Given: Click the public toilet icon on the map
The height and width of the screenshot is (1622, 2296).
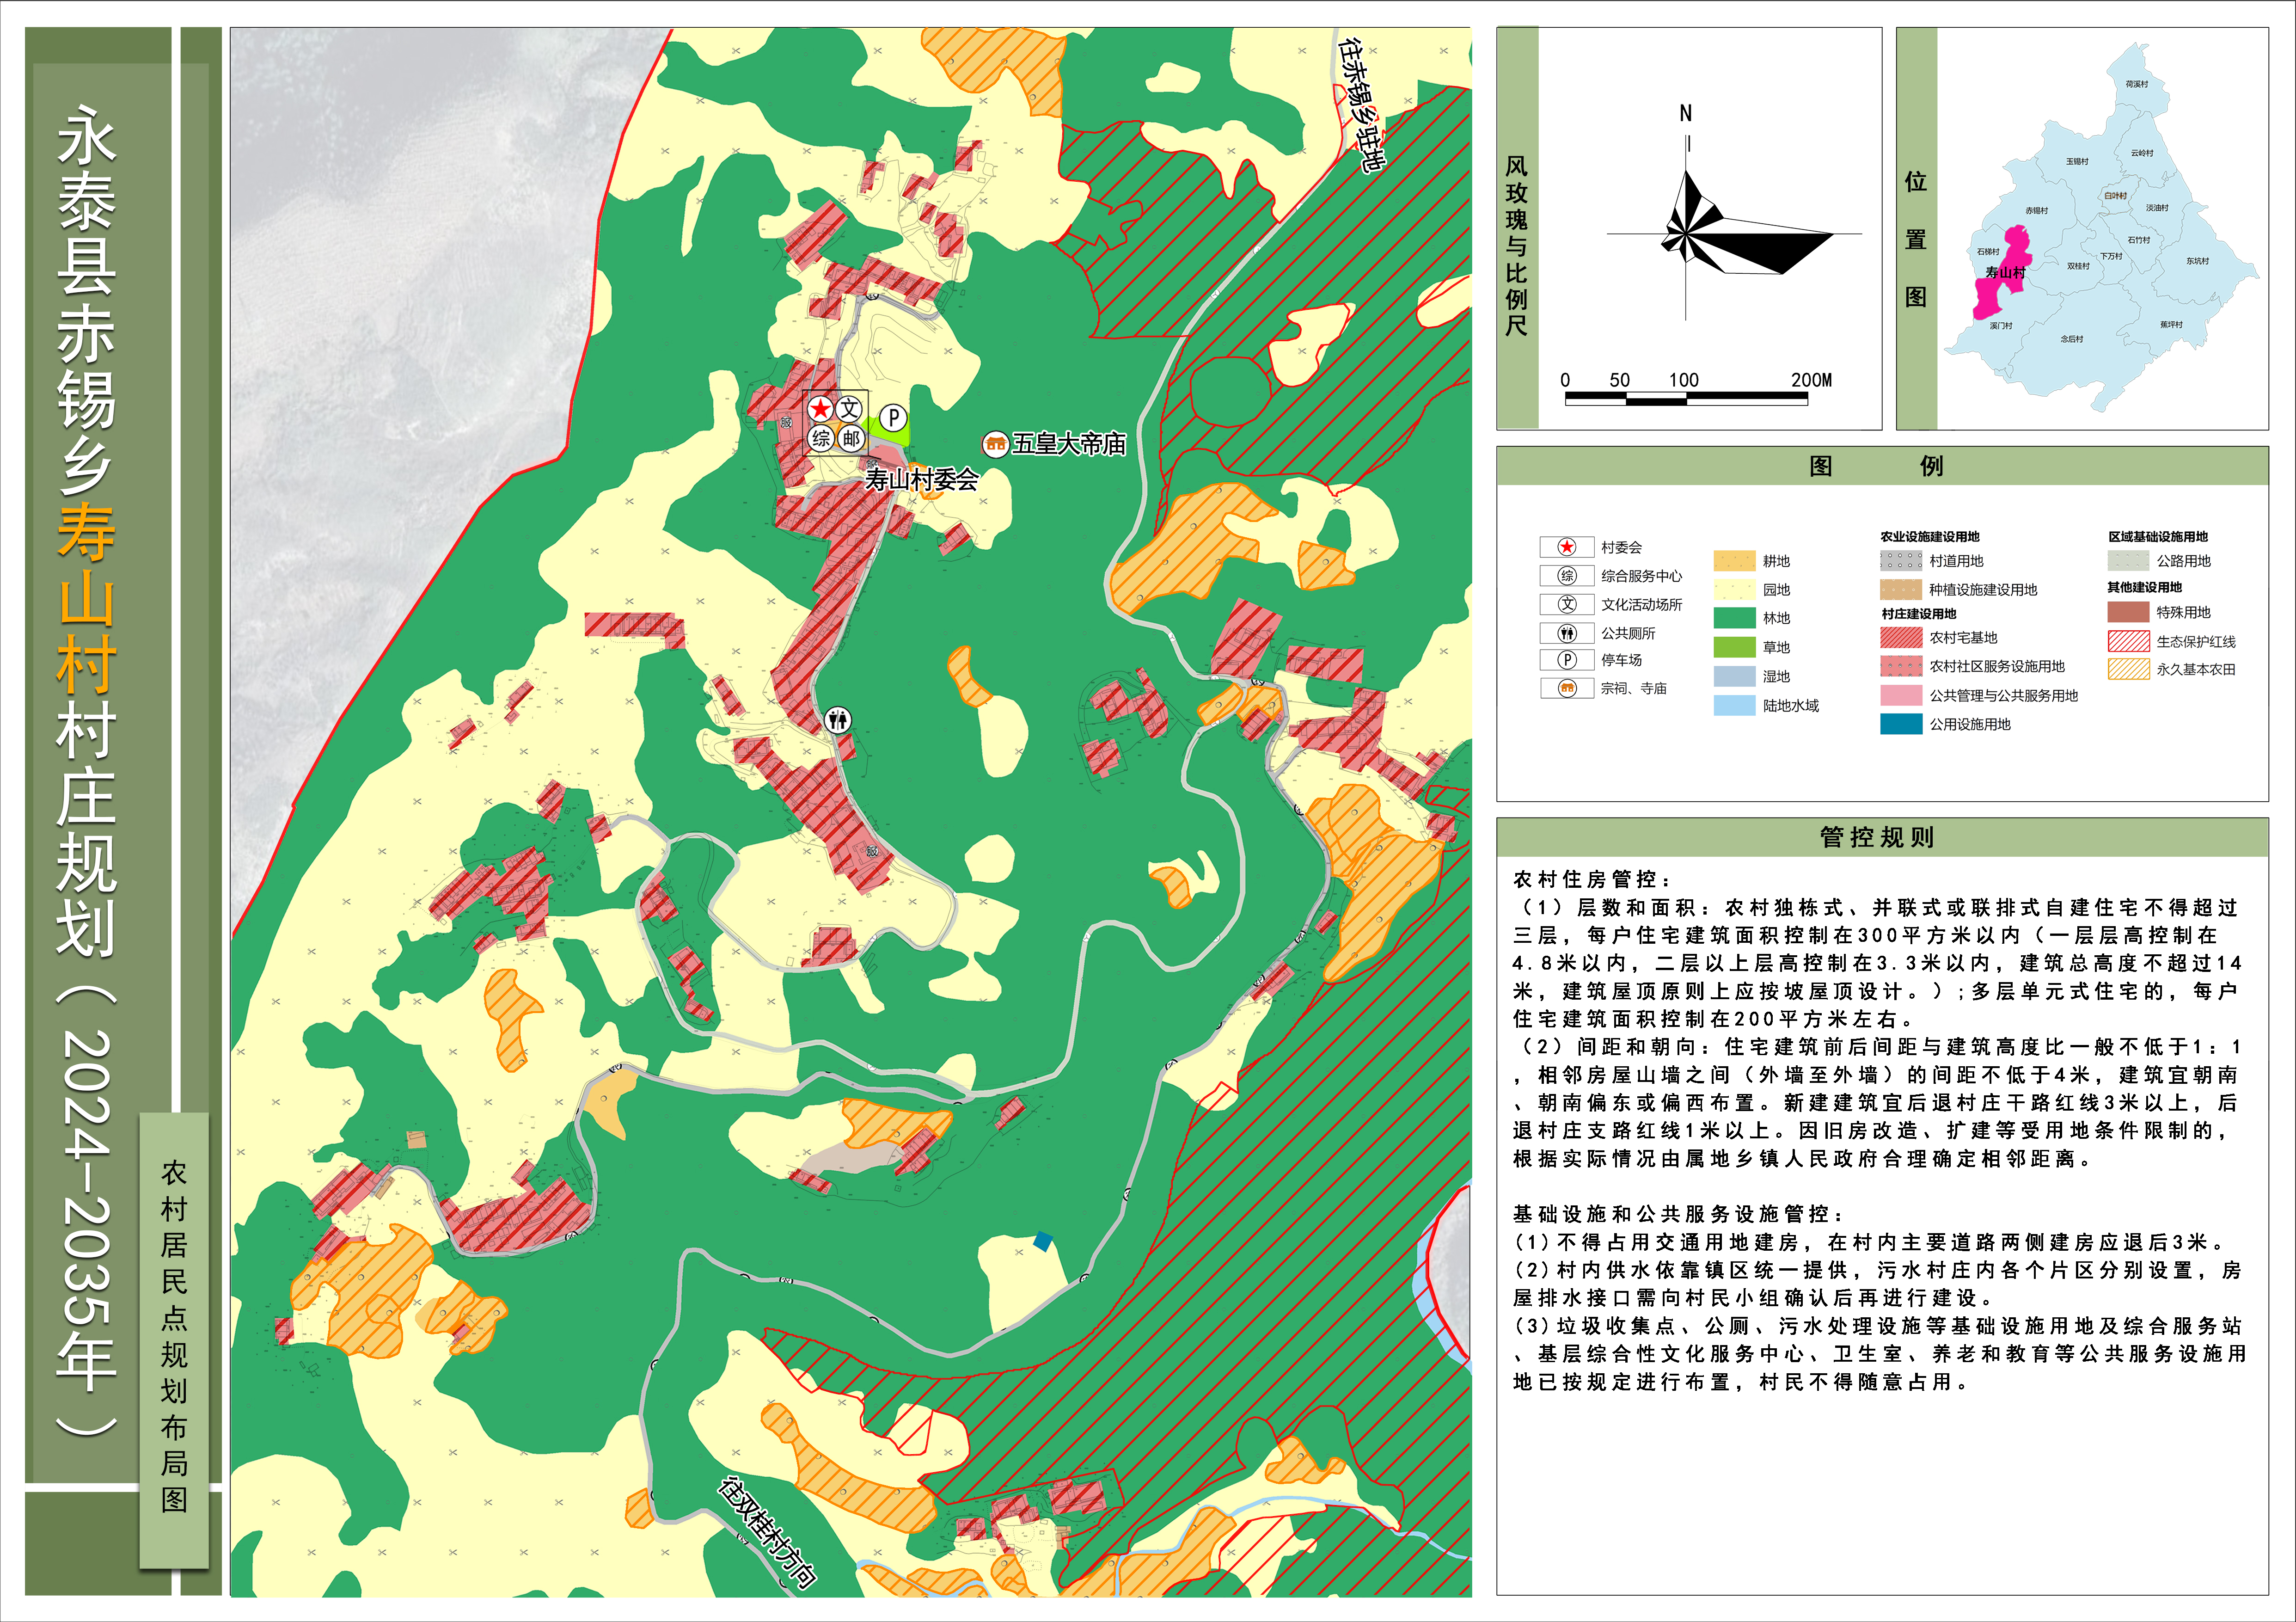Looking at the screenshot, I should click(x=838, y=719).
